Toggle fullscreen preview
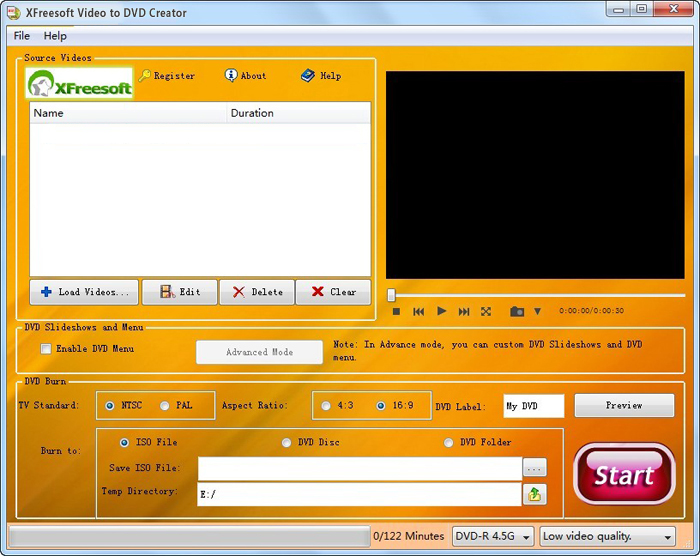The image size is (700, 556). [x=486, y=311]
